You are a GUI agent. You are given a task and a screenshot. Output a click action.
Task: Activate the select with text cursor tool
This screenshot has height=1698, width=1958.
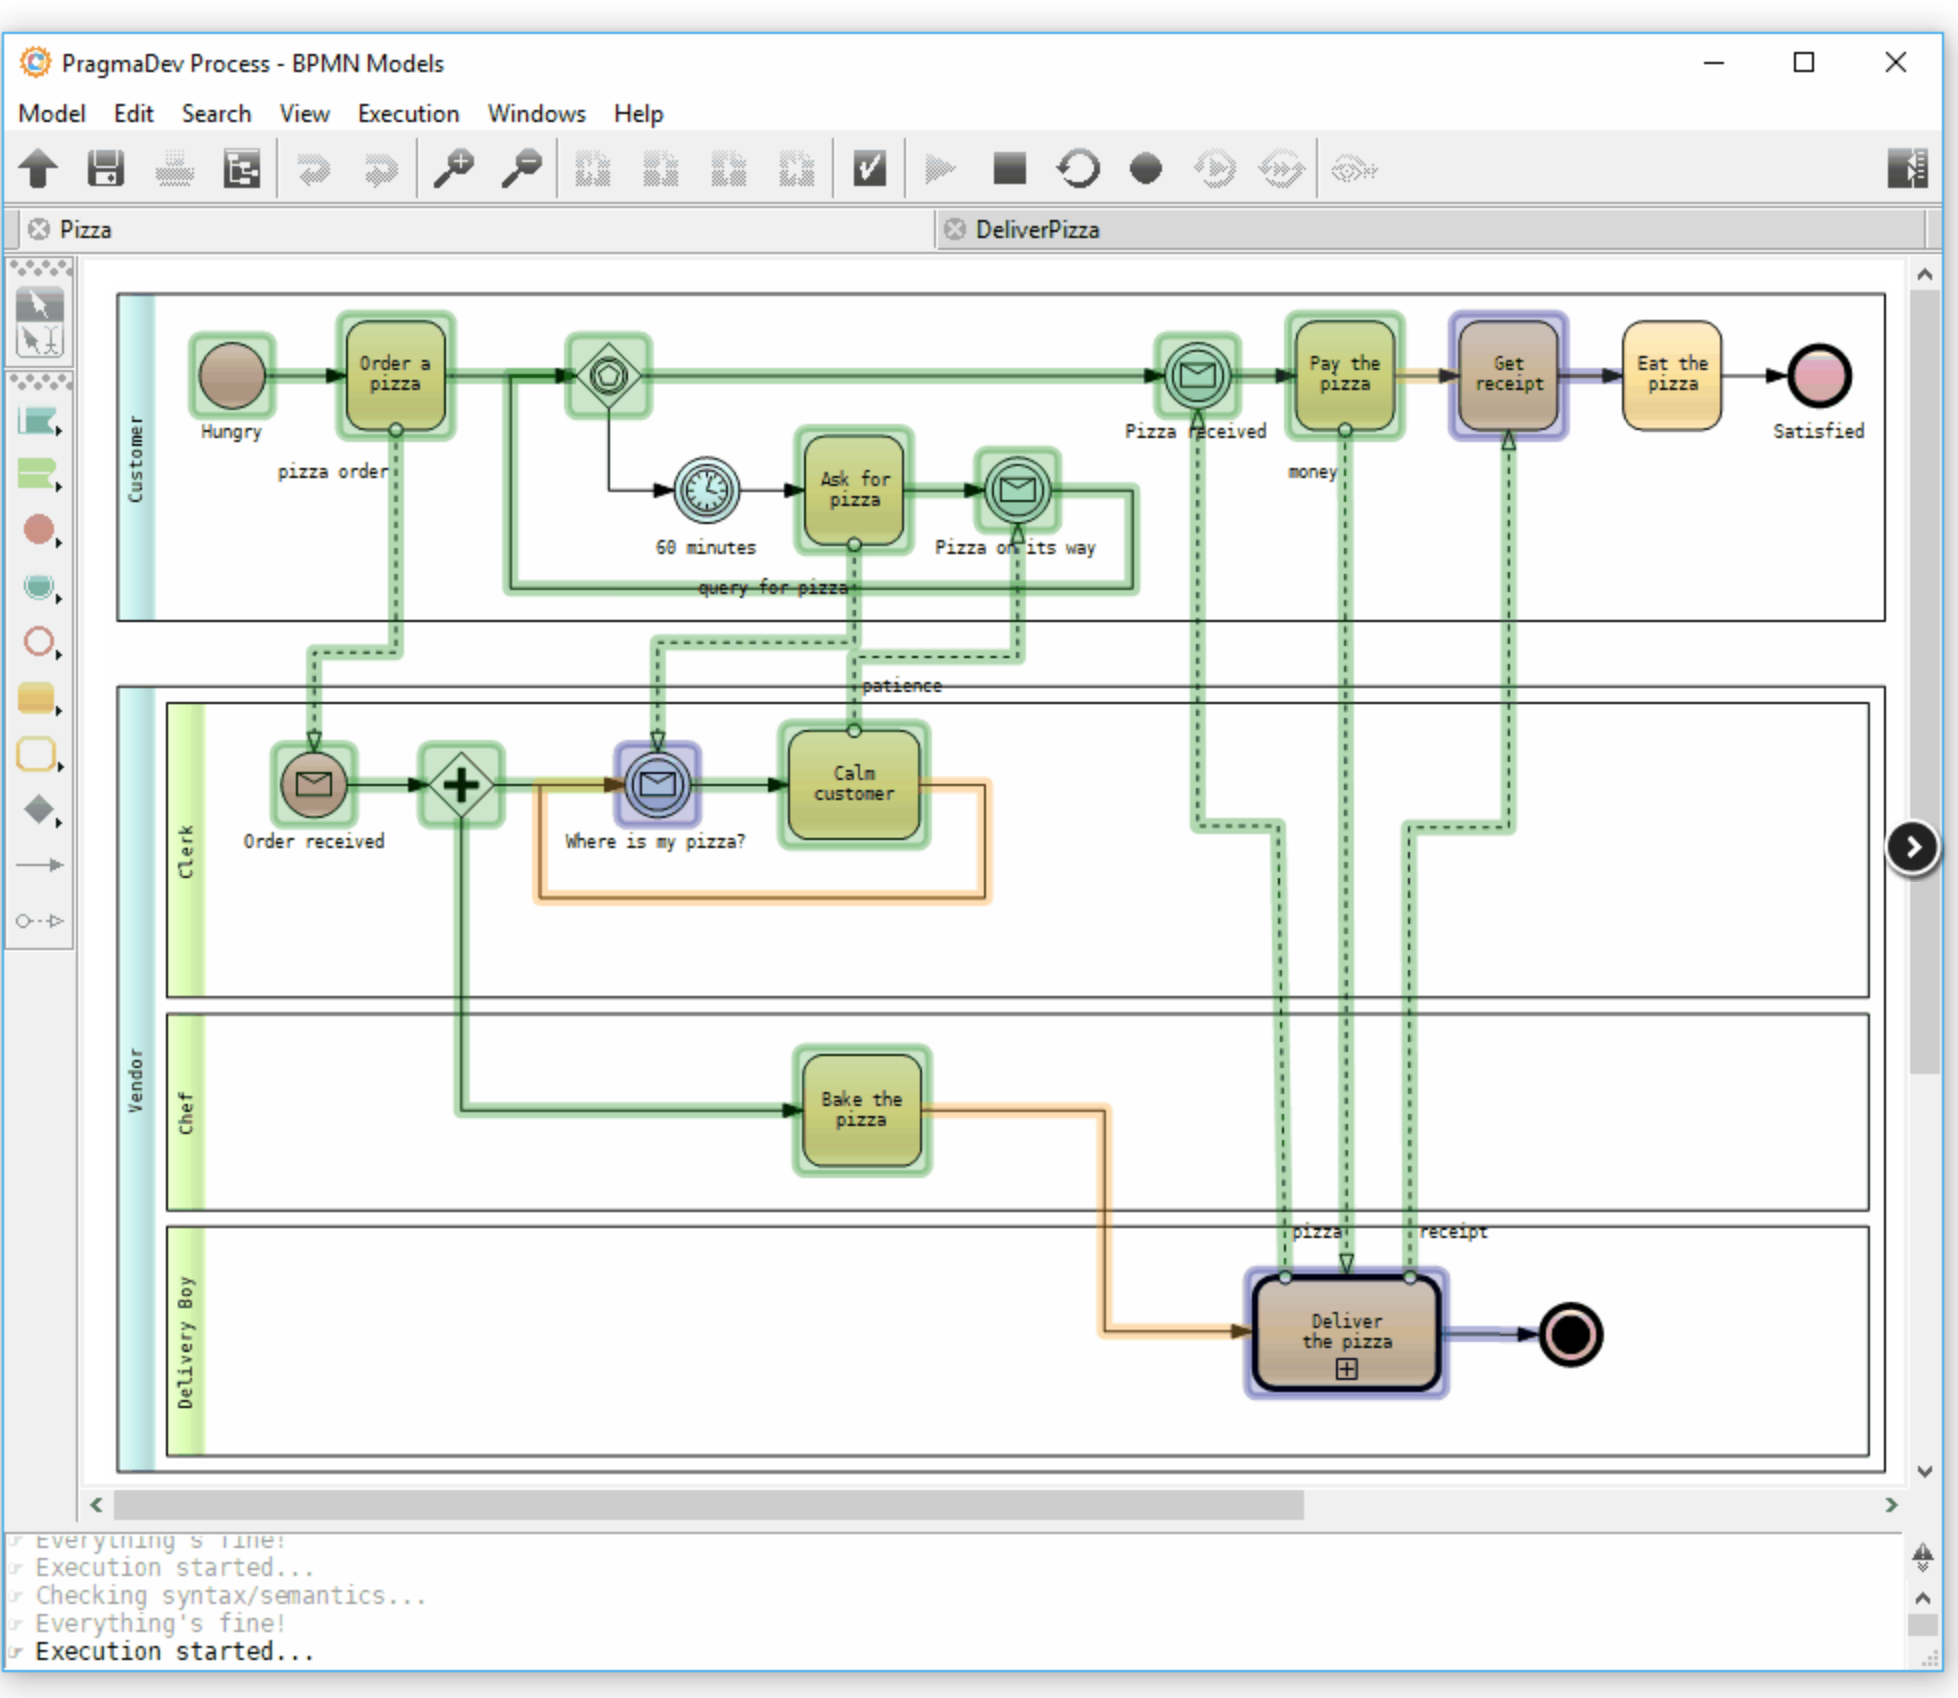39,341
